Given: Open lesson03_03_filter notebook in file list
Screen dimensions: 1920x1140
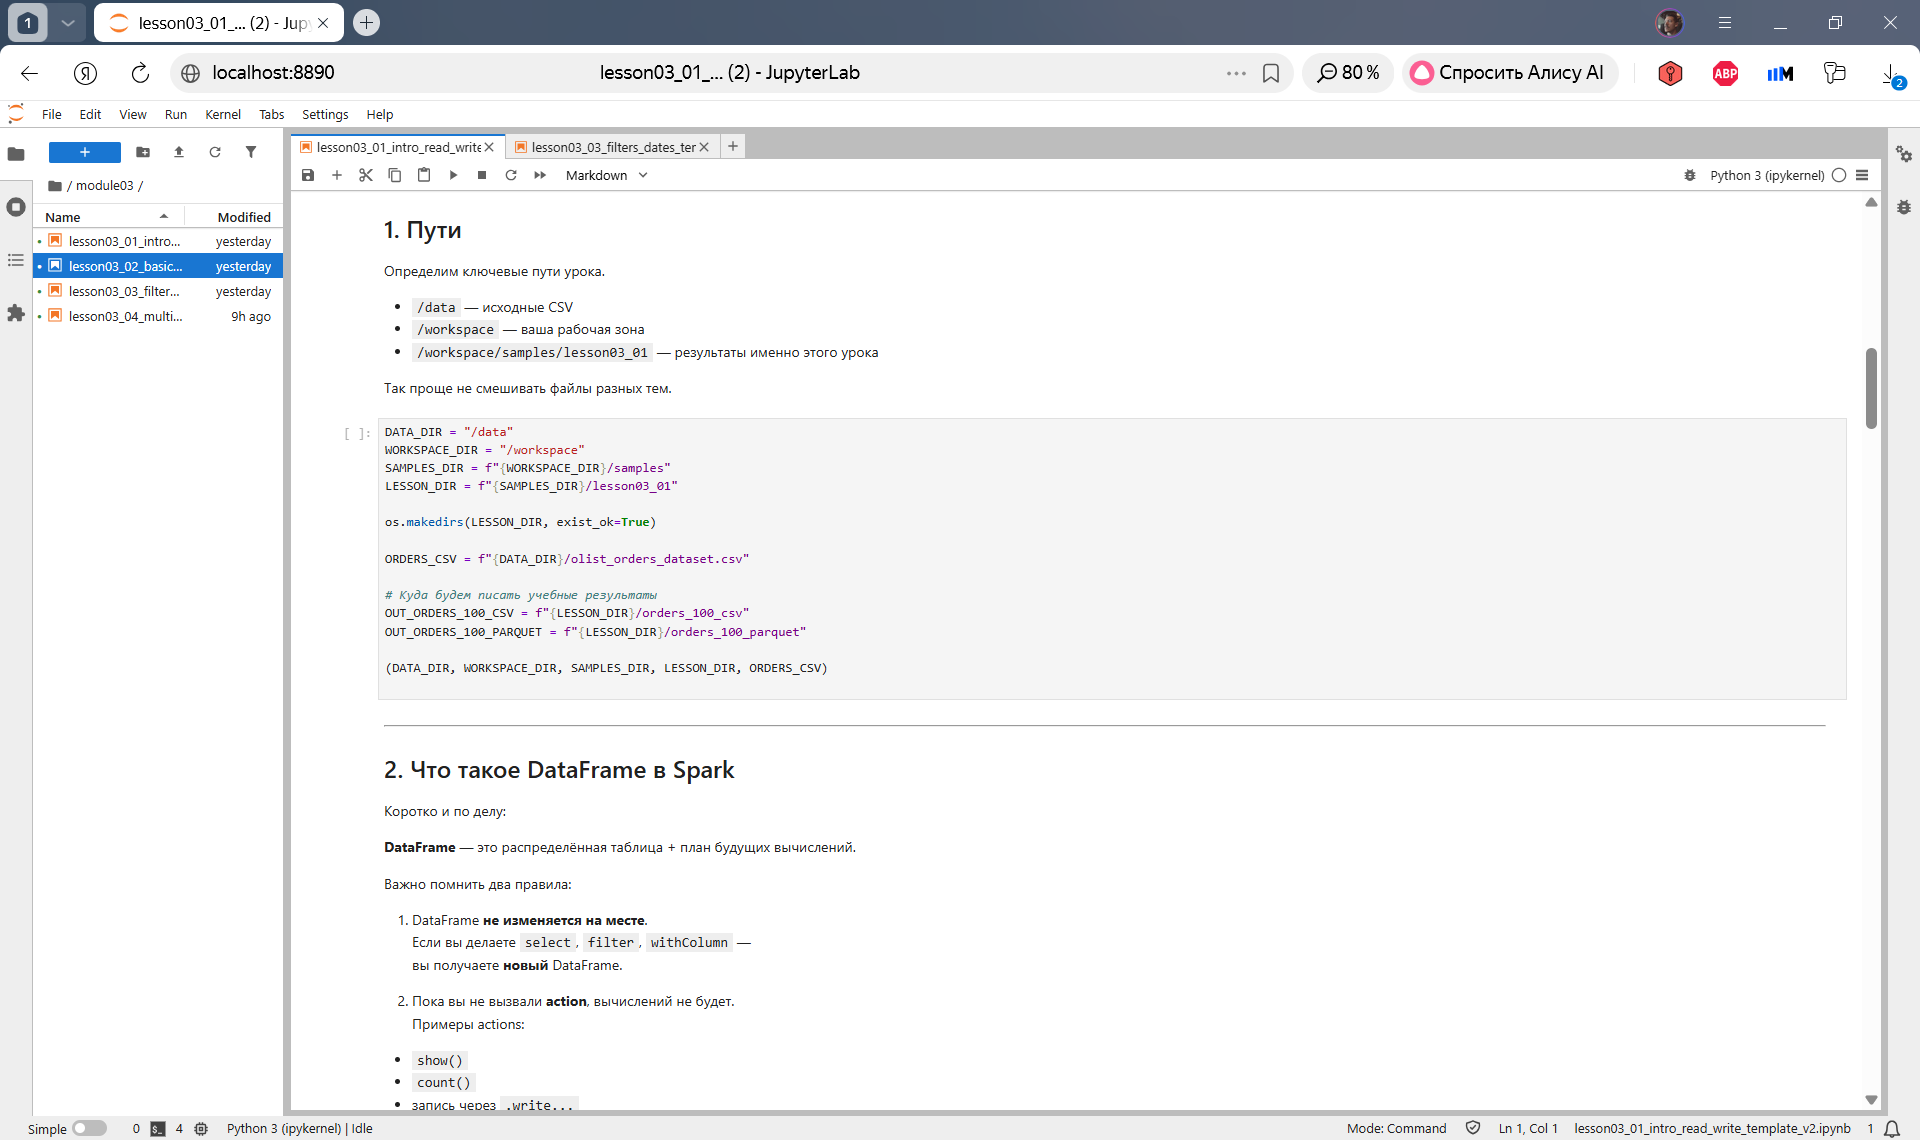Looking at the screenshot, I should point(158,291).
